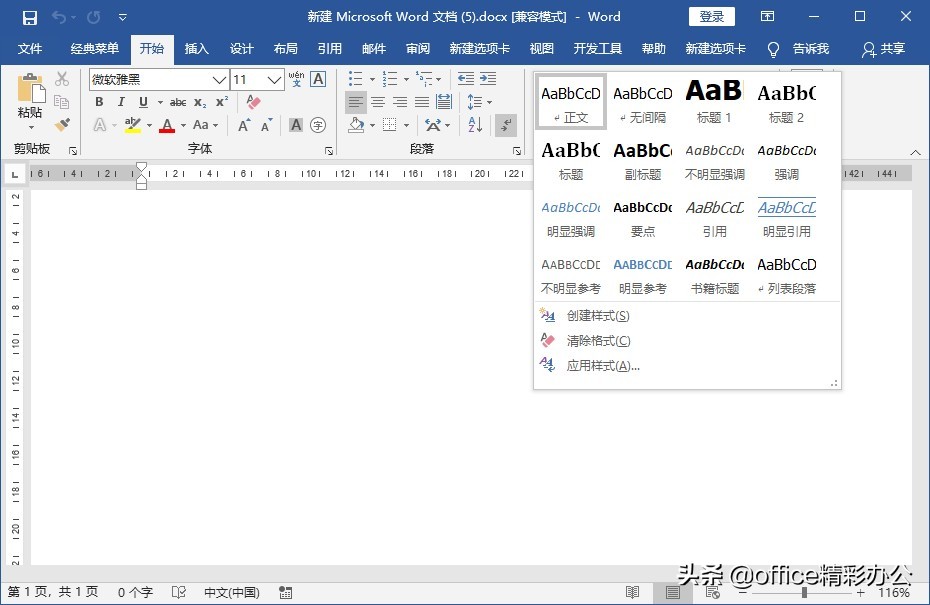This screenshot has height=605, width=930.
Task: Open the font color dropdown arrow
Action: pyautogui.click(x=183, y=125)
